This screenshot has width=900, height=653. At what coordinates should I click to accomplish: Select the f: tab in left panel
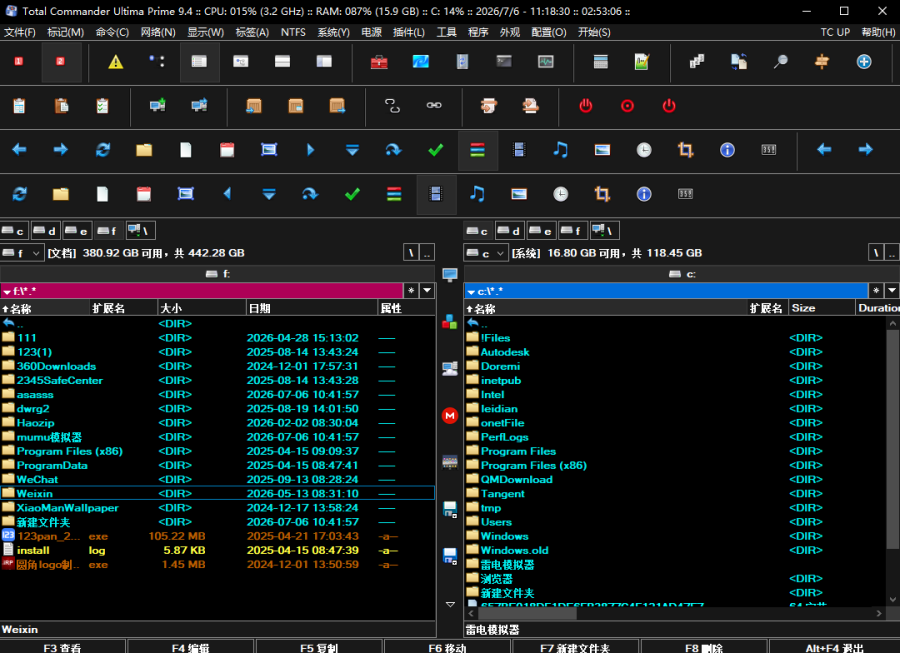point(218,274)
